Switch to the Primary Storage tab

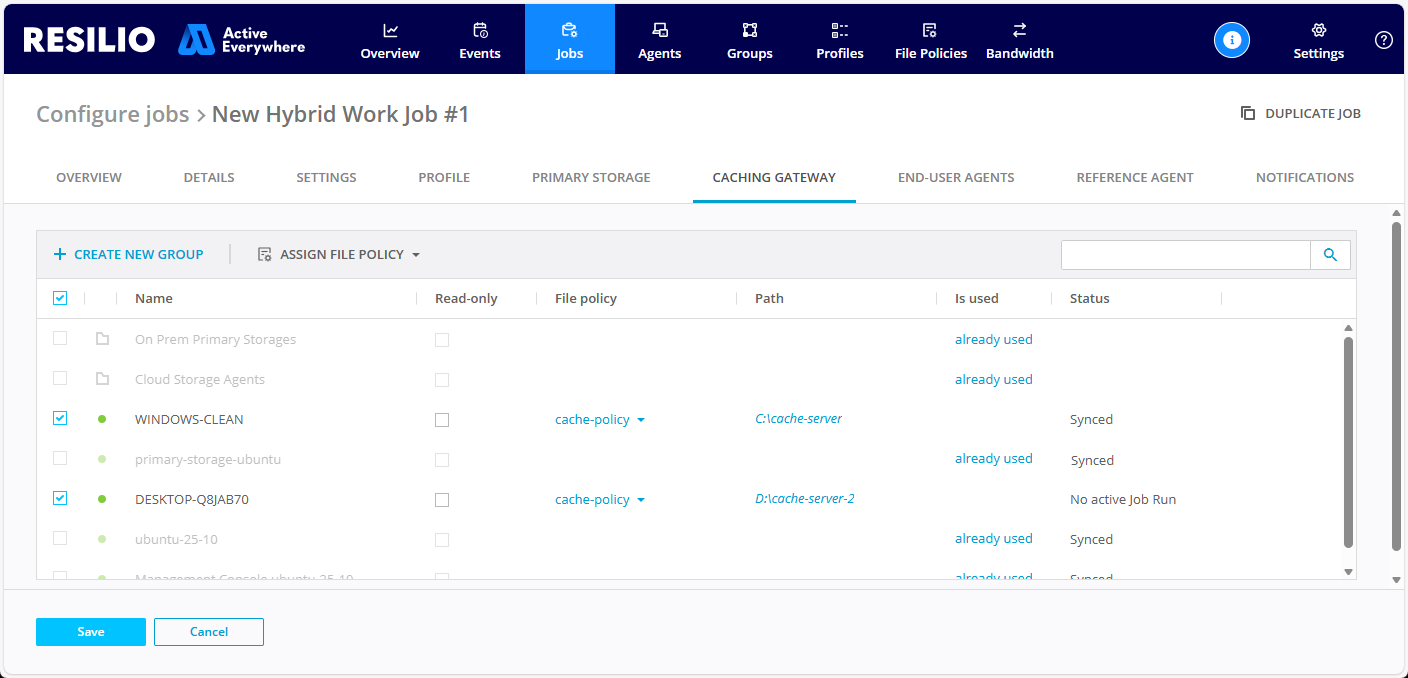[591, 178]
